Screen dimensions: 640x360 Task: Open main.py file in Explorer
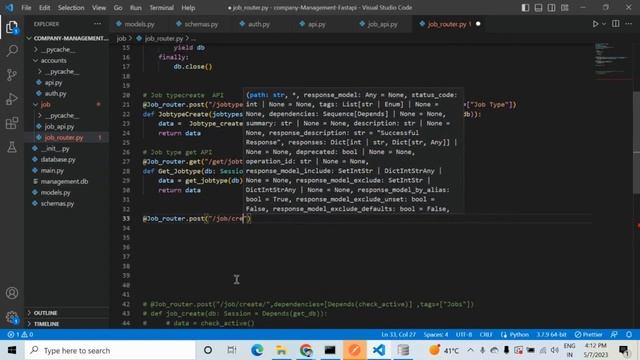point(52,171)
